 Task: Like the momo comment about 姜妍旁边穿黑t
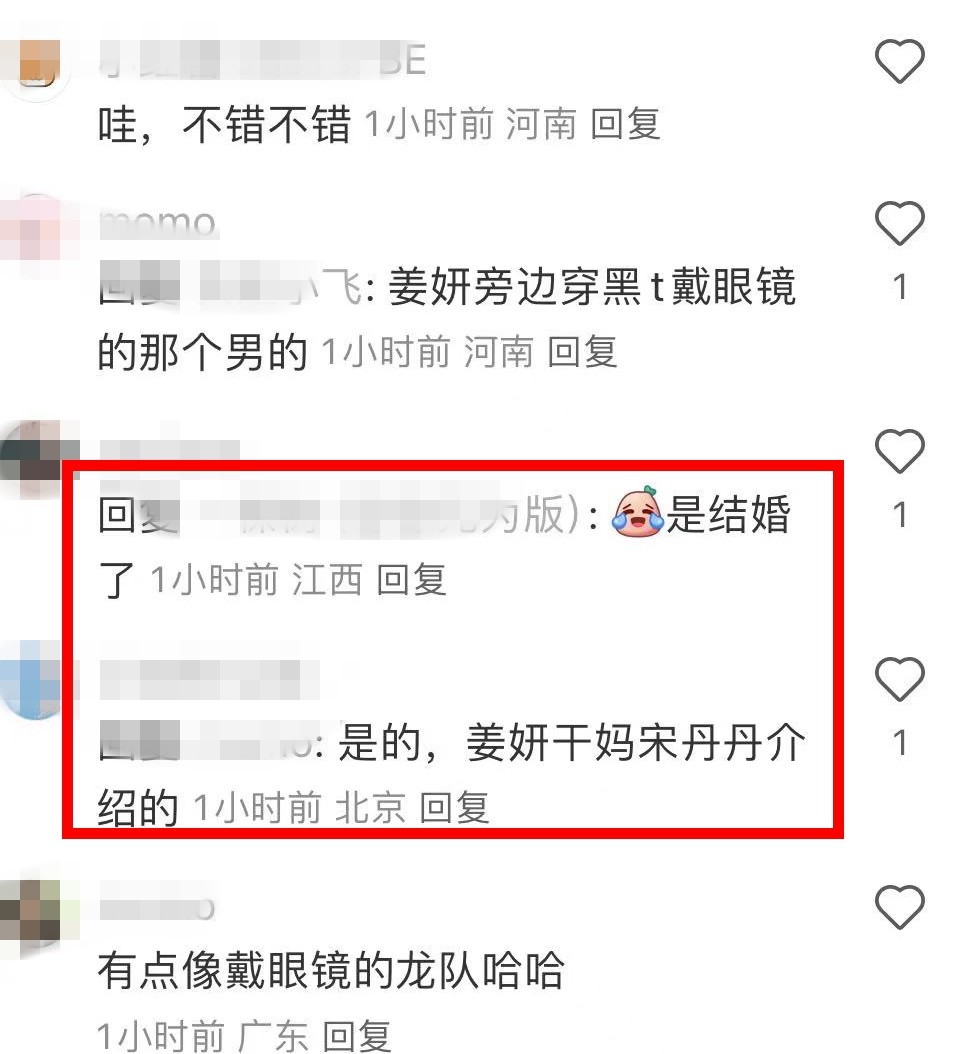pyautogui.click(x=899, y=222)
